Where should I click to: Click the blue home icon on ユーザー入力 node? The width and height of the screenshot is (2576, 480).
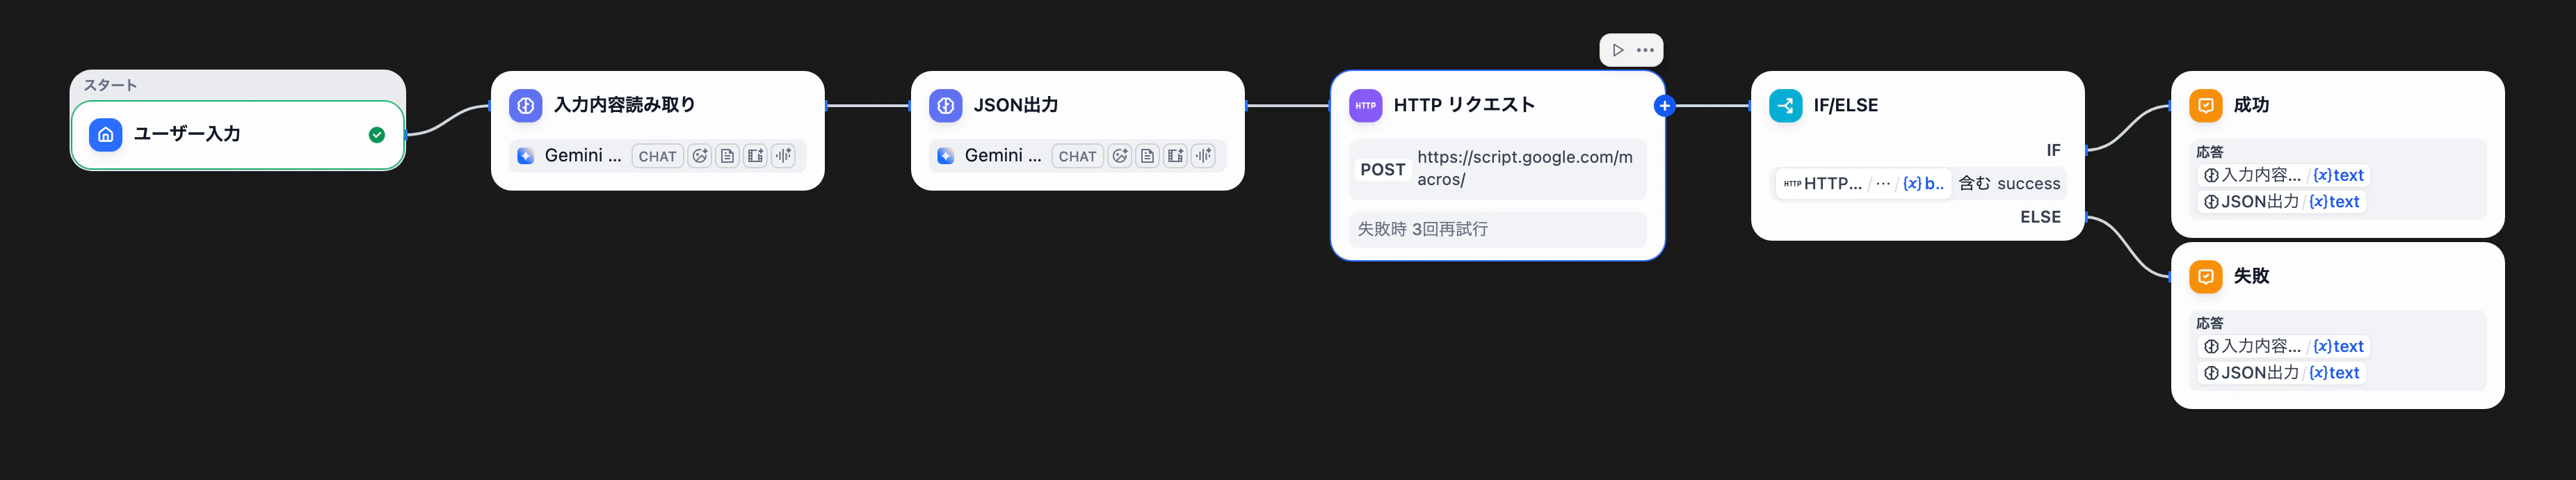point(105,134)
